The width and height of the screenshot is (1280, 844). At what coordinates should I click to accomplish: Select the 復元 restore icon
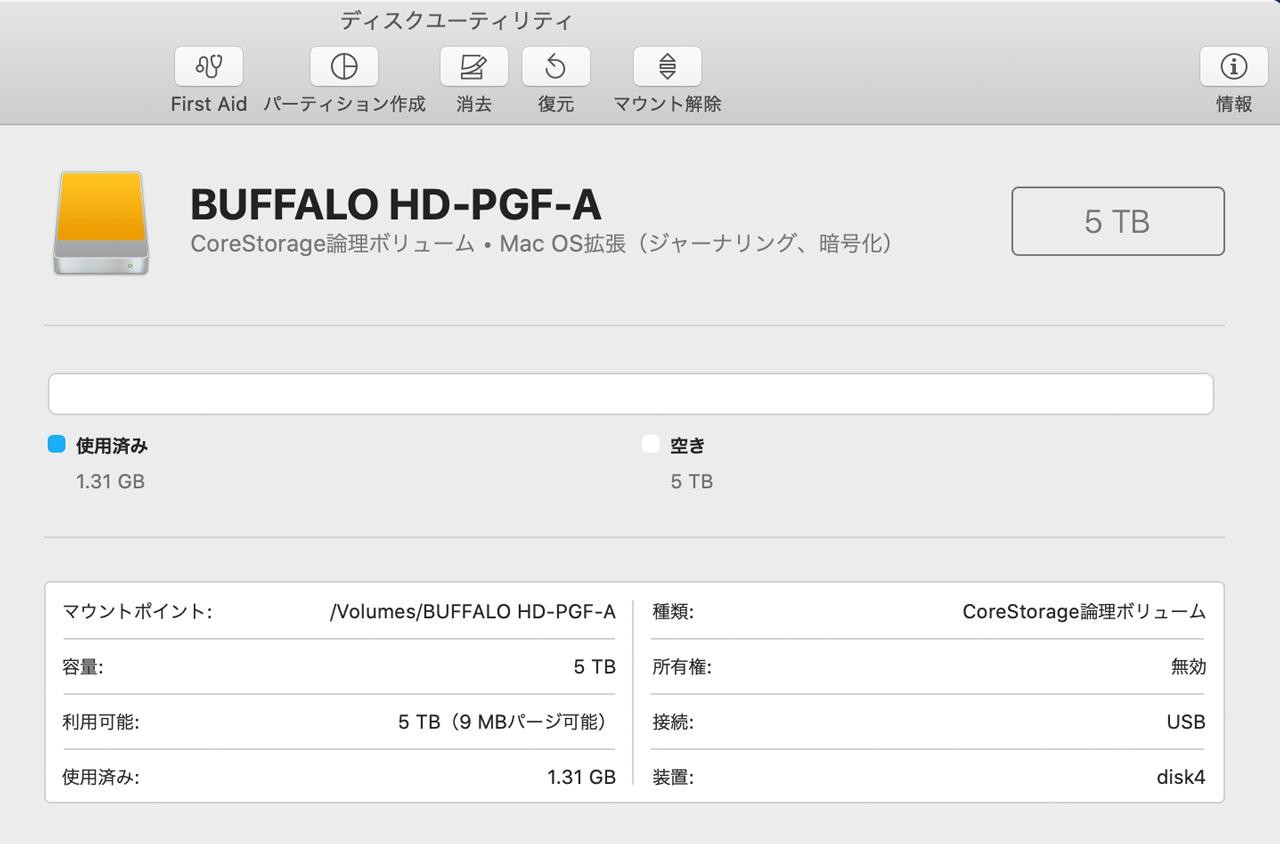pos(556,67)
